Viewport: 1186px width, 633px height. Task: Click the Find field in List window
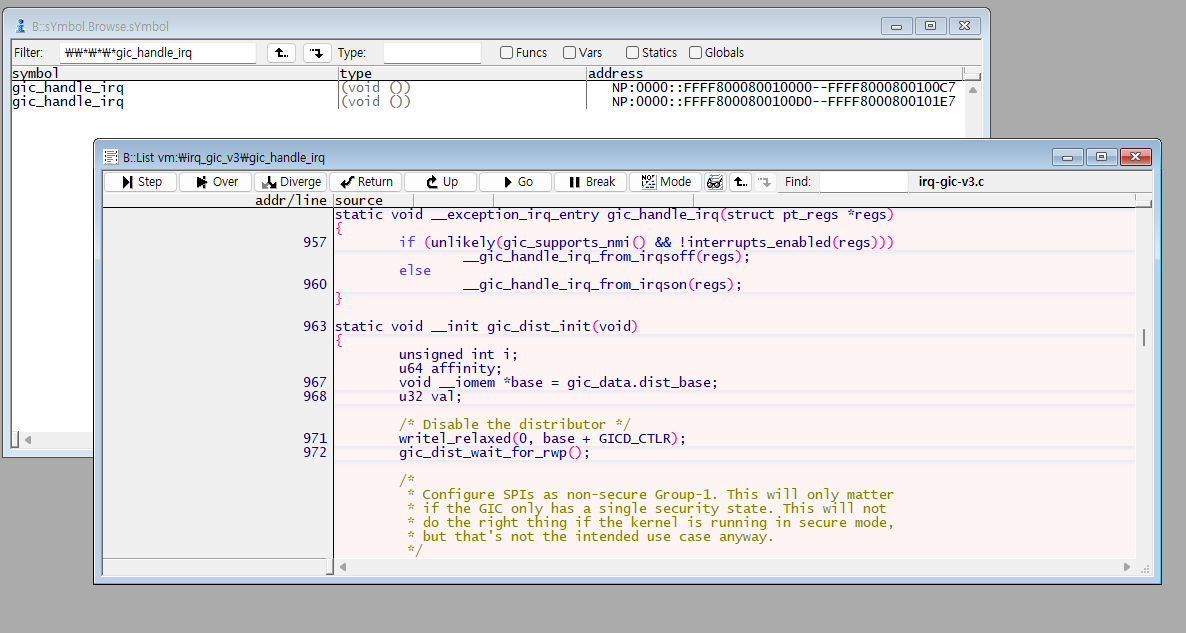[x=862, y=182]
